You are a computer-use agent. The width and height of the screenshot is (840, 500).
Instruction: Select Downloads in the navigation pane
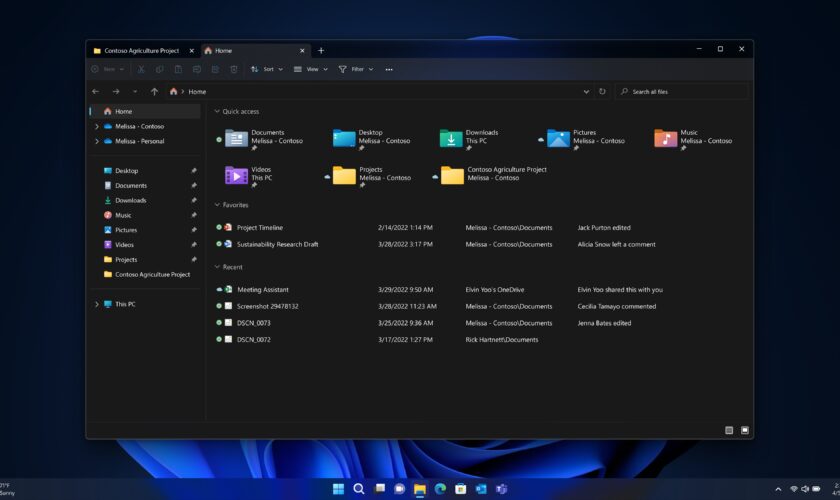point(145,200)
